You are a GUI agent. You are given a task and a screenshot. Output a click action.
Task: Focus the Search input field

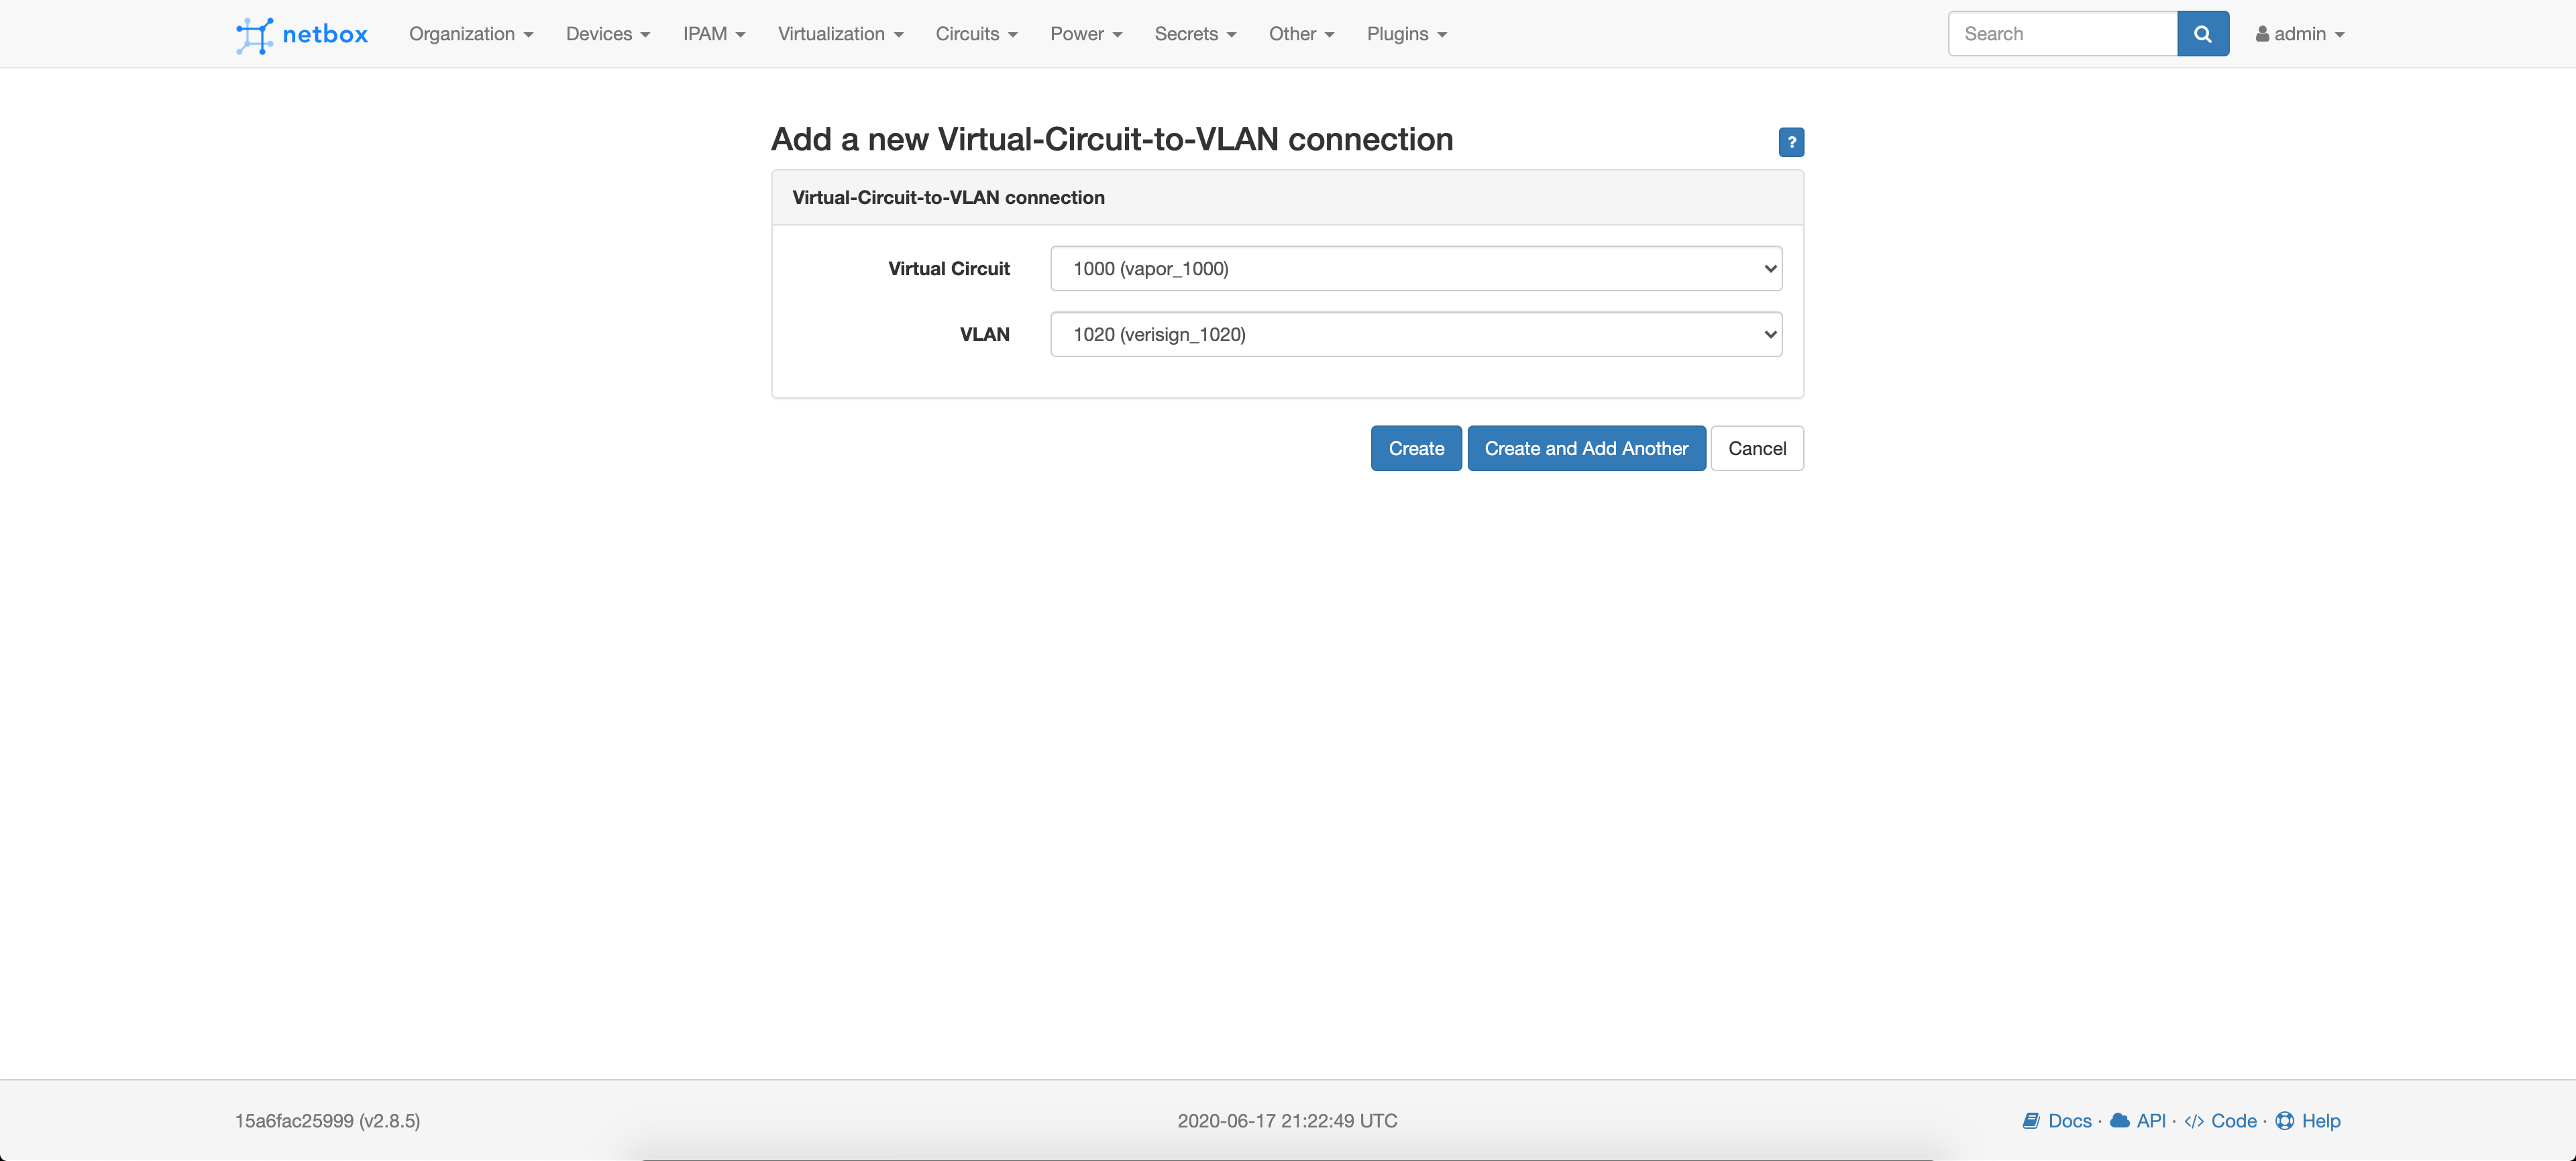tap(2061, 34)
